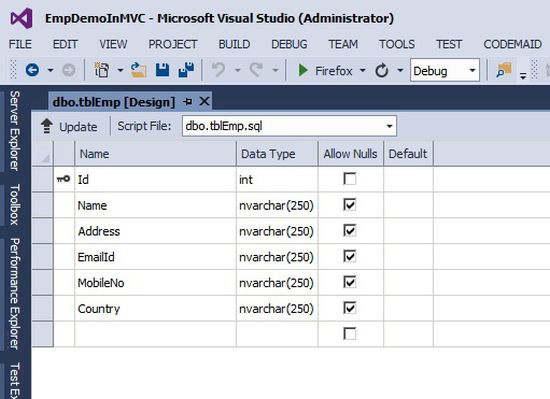
Task: Click the Redo arrow icon
Action: click(256, 70)
